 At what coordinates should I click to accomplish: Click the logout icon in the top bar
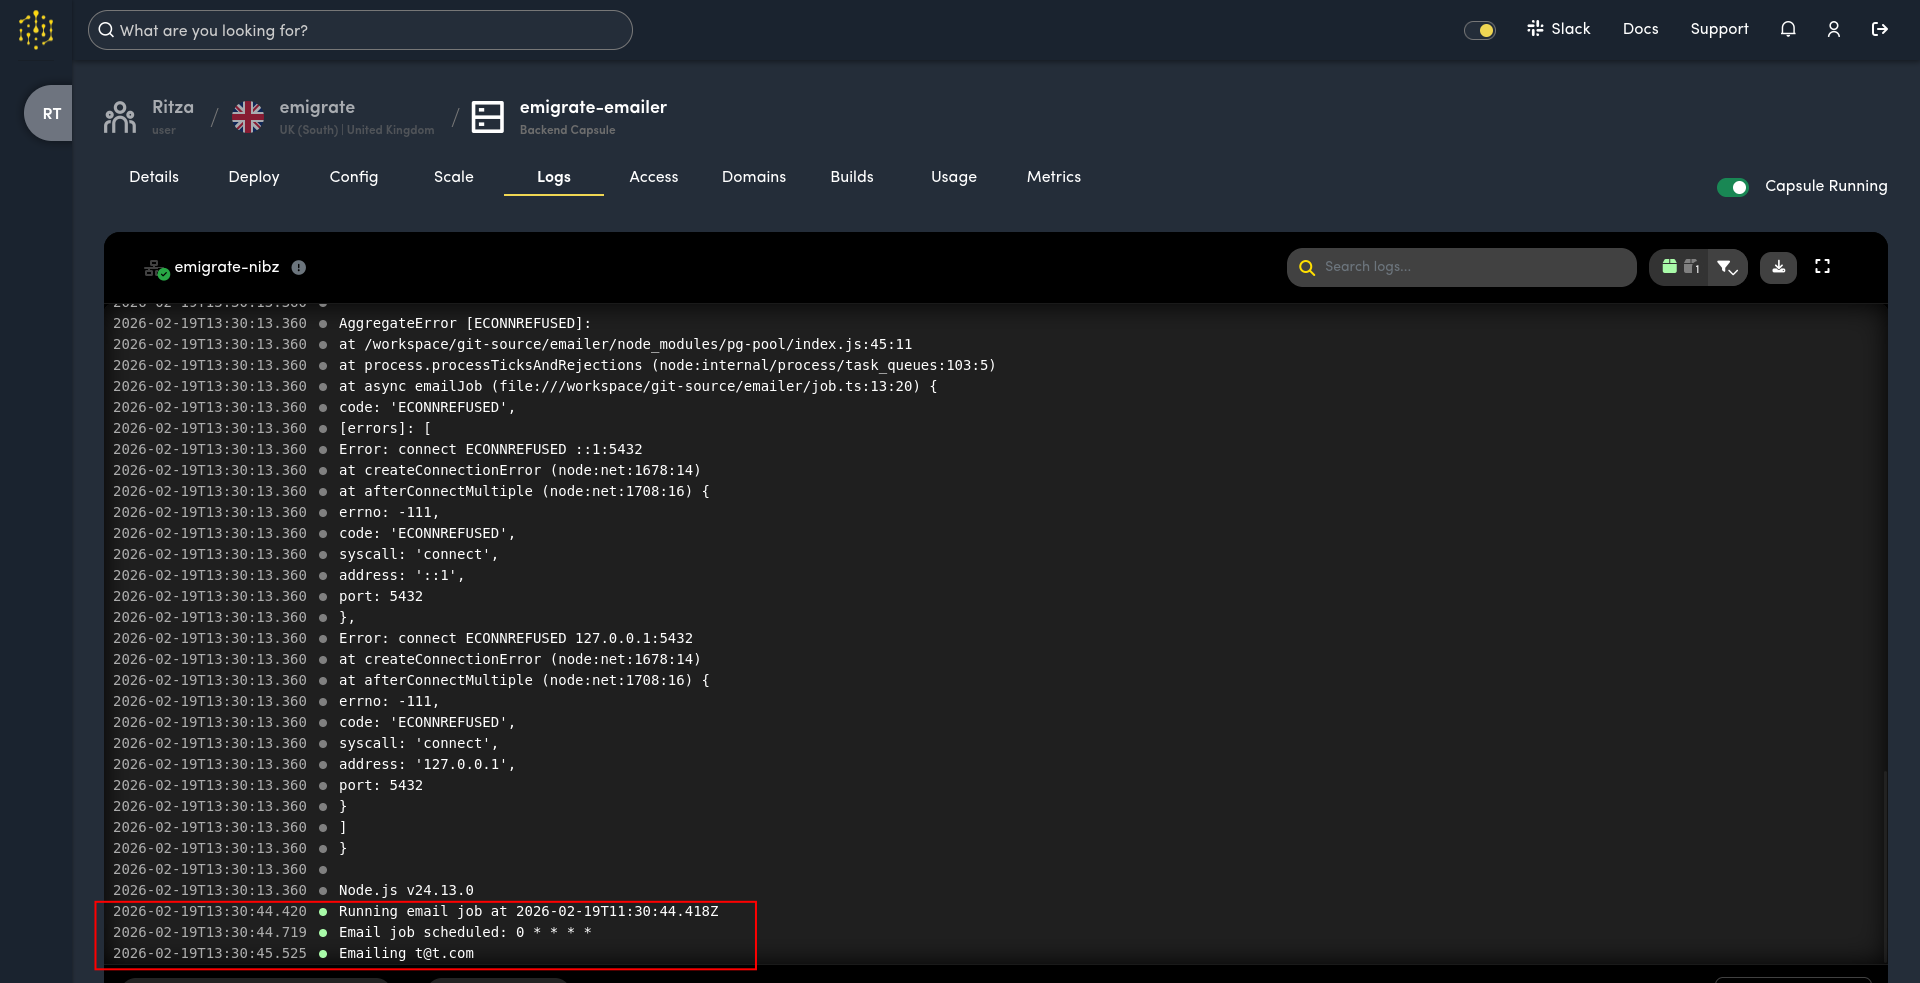pos(1879,29)
